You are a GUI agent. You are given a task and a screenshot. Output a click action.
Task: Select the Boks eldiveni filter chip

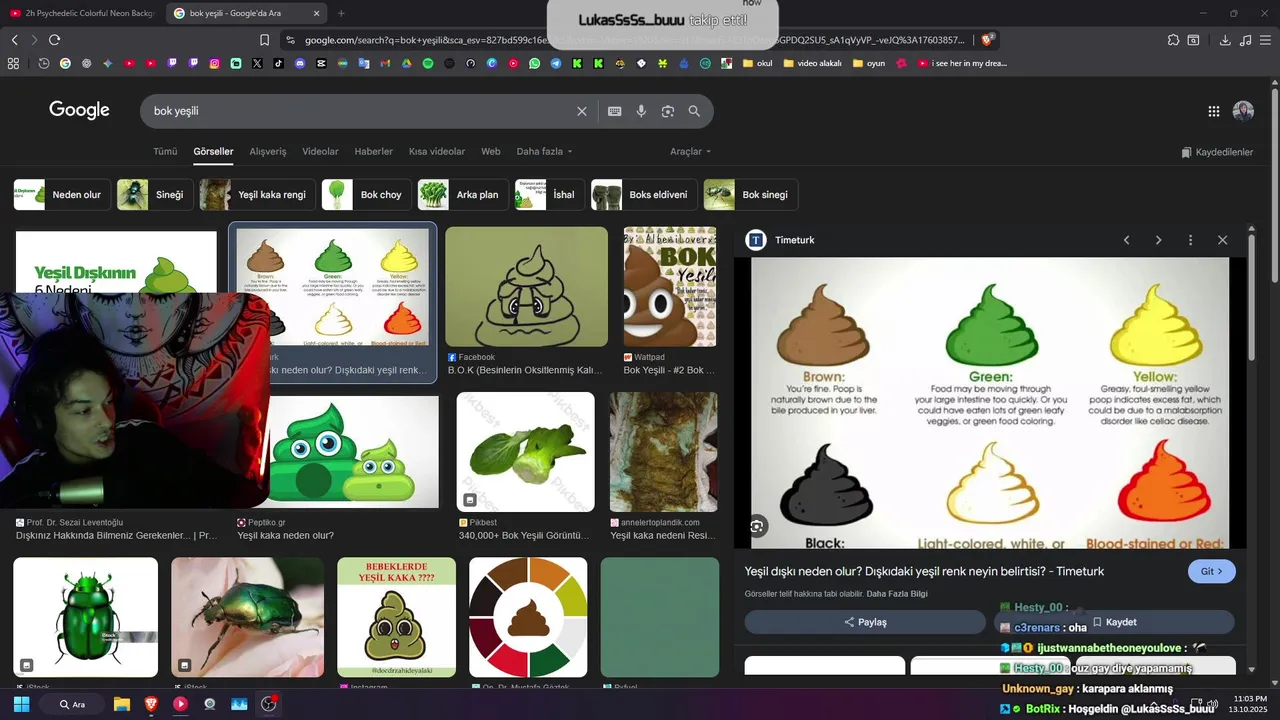pos(644,195)
